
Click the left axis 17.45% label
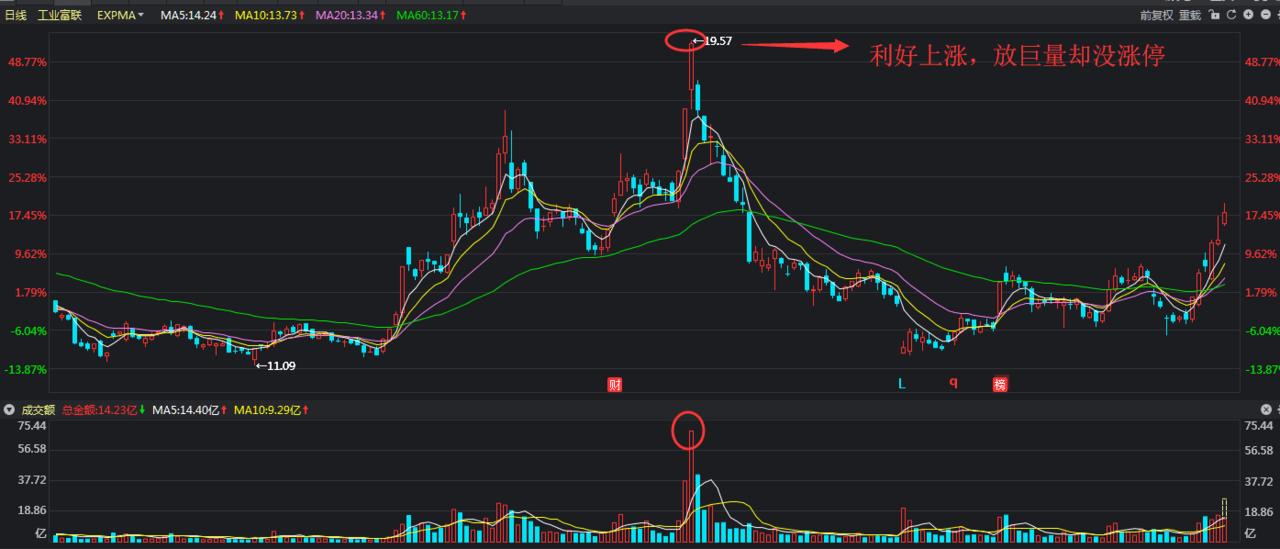[x=27, y=215]
